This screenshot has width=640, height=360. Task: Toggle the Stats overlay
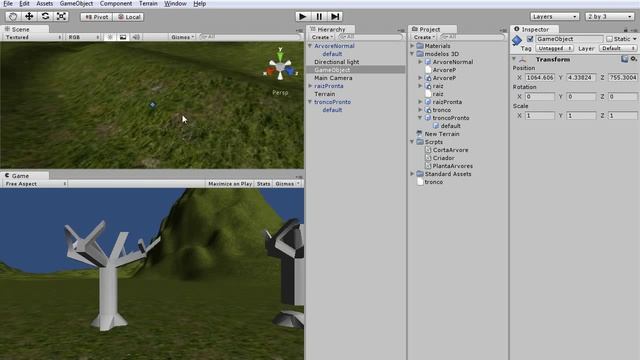click(264, 184)
